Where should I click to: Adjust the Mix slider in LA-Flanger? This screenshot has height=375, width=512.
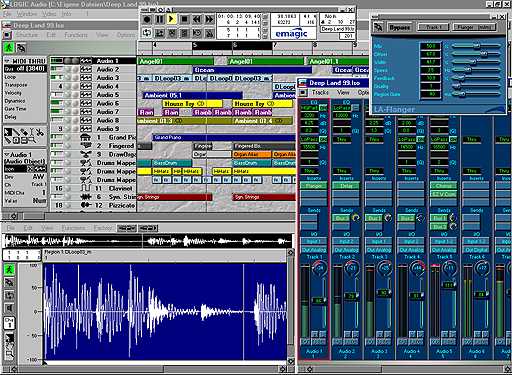(477, 46)
